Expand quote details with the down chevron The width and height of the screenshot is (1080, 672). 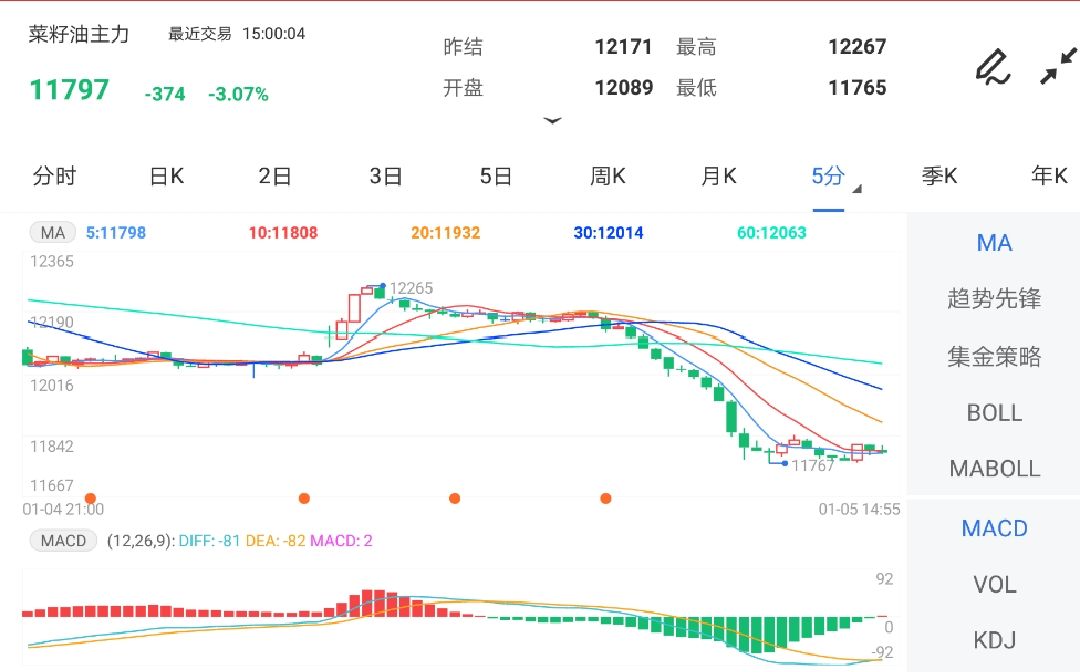pos(552,121)
